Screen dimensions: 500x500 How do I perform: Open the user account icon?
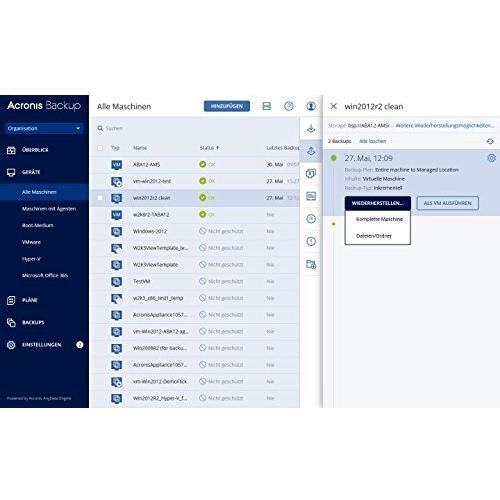tap(311, 106)
